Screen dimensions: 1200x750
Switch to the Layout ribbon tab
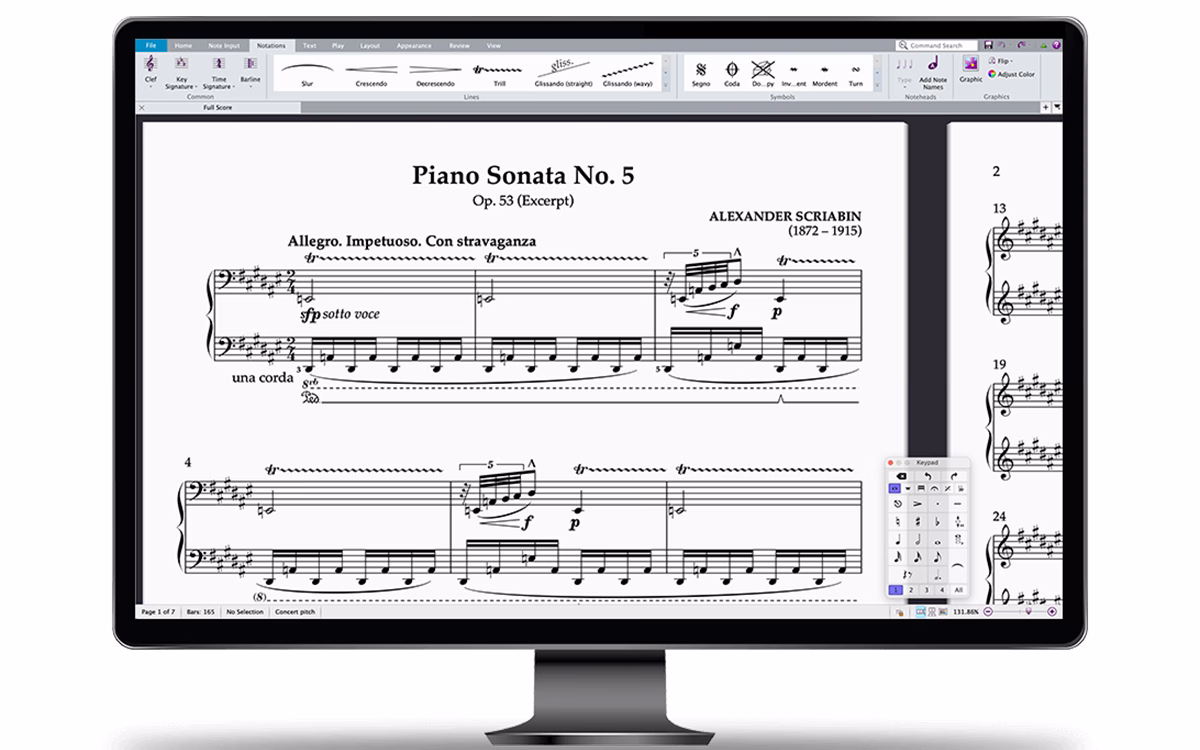370,45
